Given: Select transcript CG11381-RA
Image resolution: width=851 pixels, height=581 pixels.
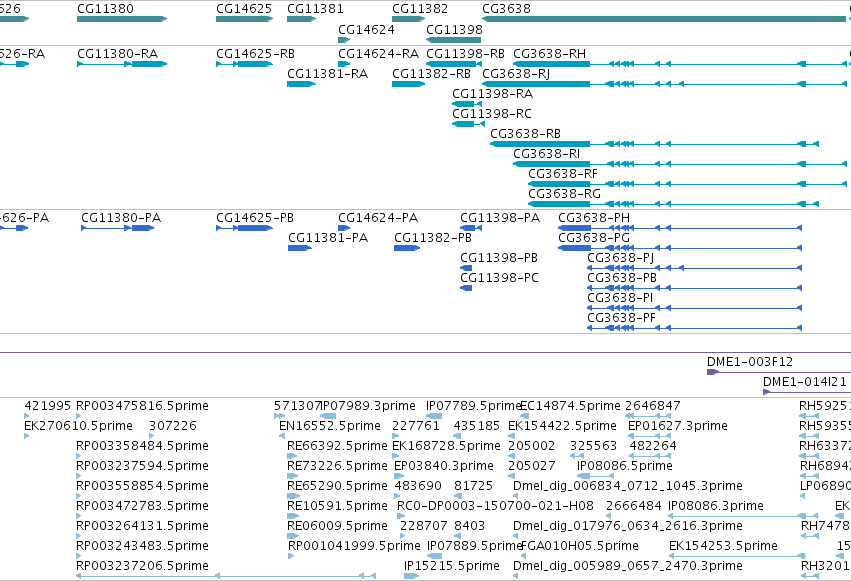Looking at the screenshot, I should pos(301,84).
